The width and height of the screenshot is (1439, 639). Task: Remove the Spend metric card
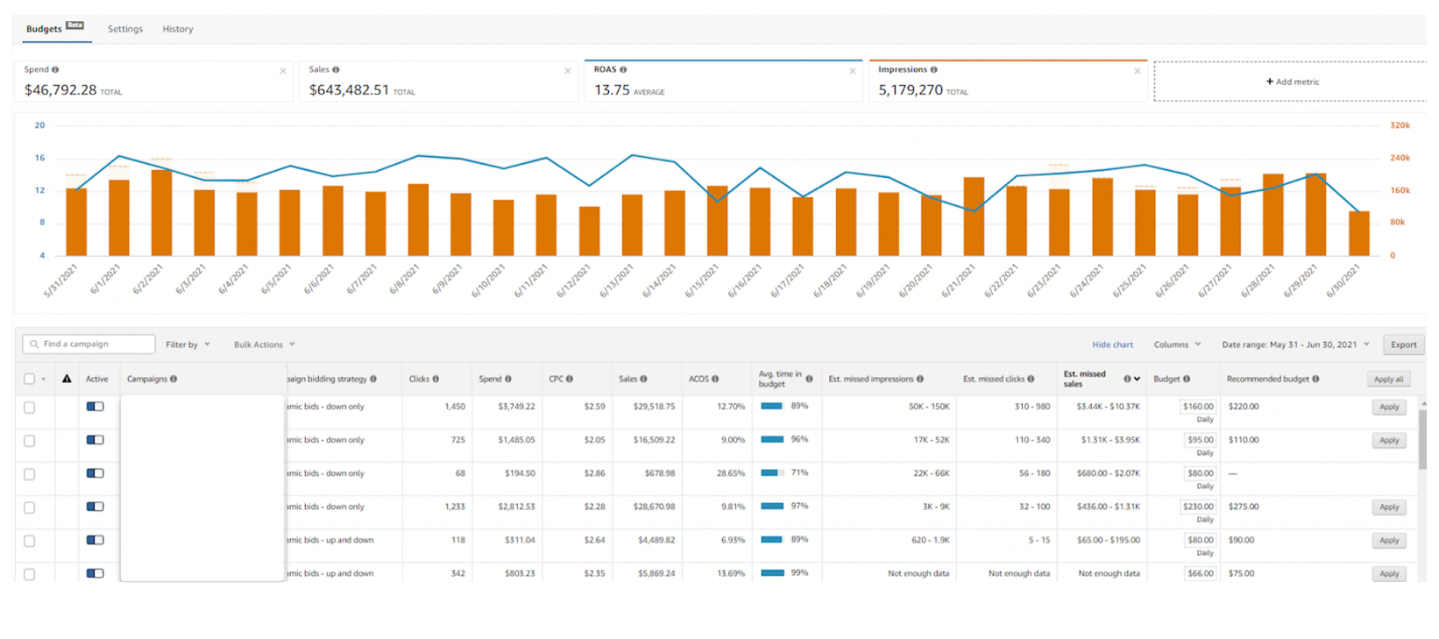pos(282,71)
